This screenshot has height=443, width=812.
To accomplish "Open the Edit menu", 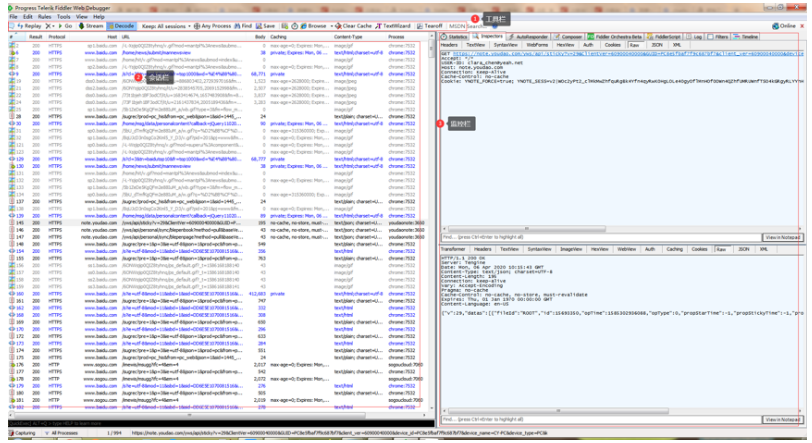I will coord(28,17).
